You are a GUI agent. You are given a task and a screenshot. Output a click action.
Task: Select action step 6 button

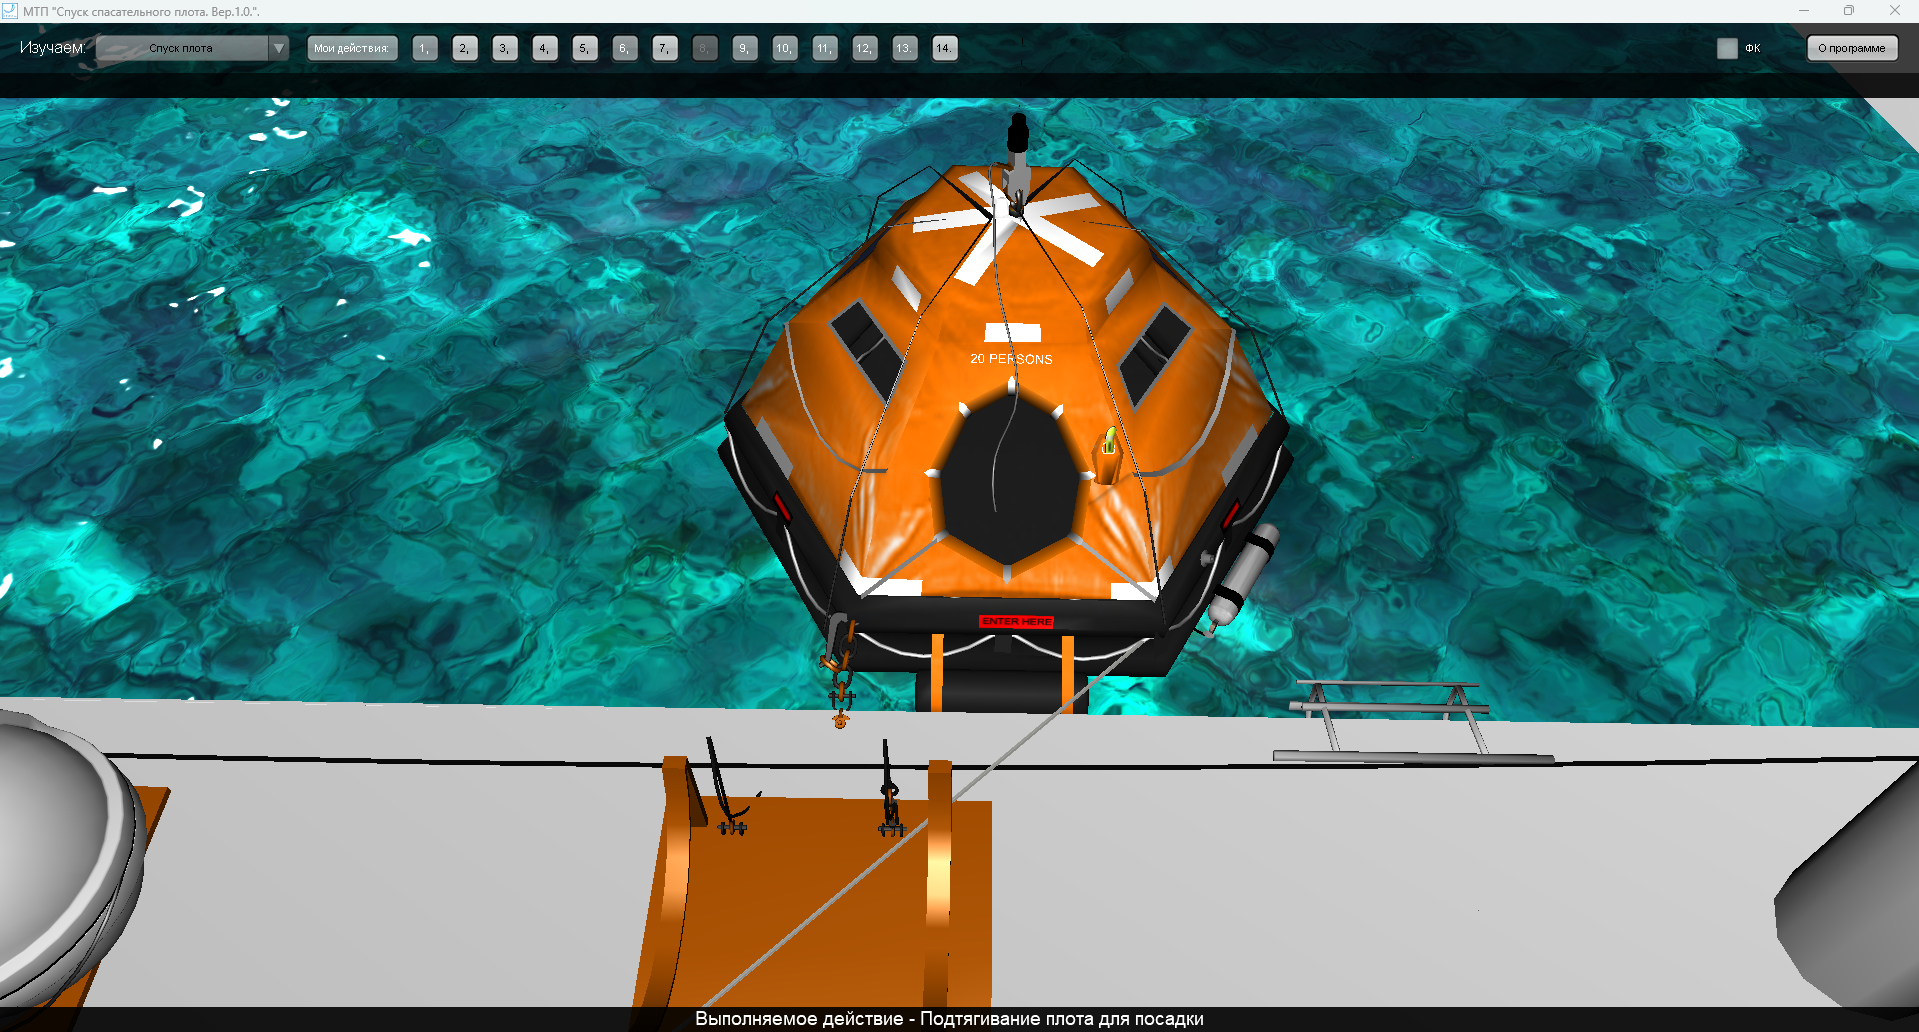[x=625, y=48]
